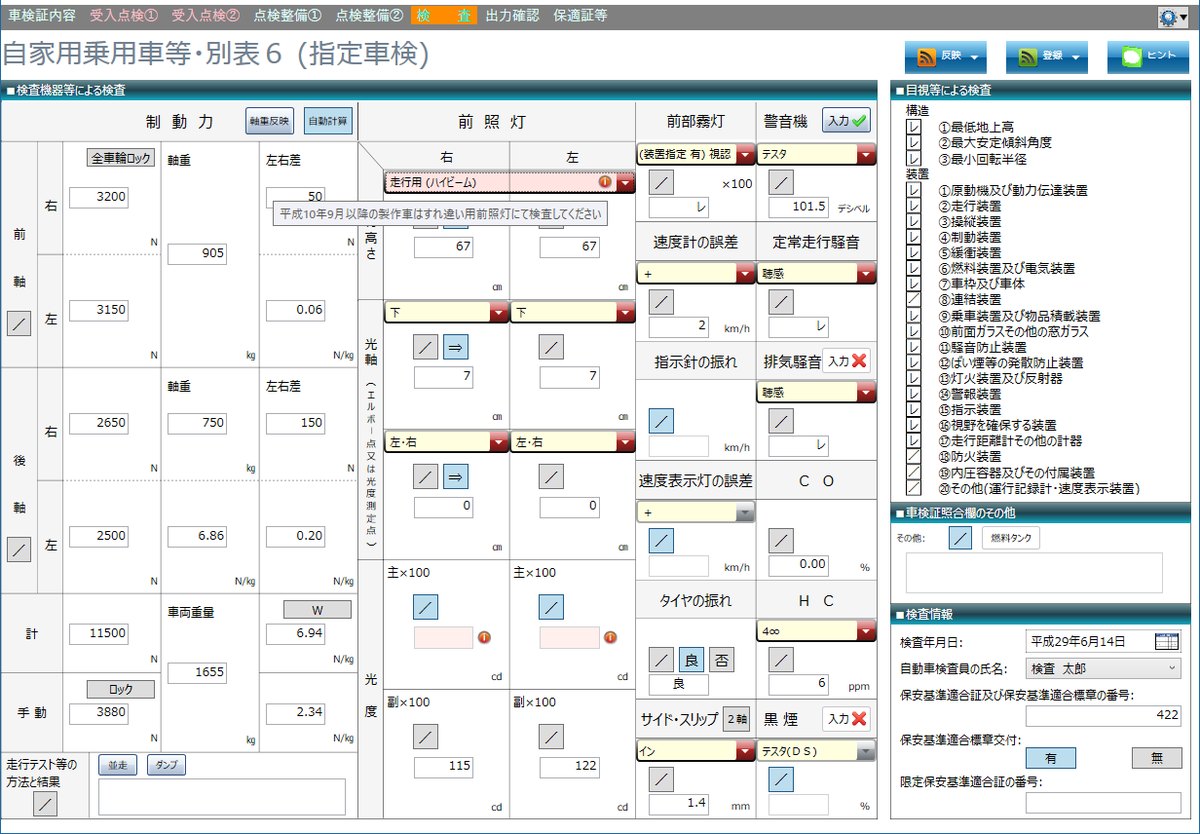This screenshot has width=1200, height=834.
Task: Toggle the ⑳その他(運行記録計･速度表示装置) checkbox
Action: pyautogui.click(x=913, y=488)
